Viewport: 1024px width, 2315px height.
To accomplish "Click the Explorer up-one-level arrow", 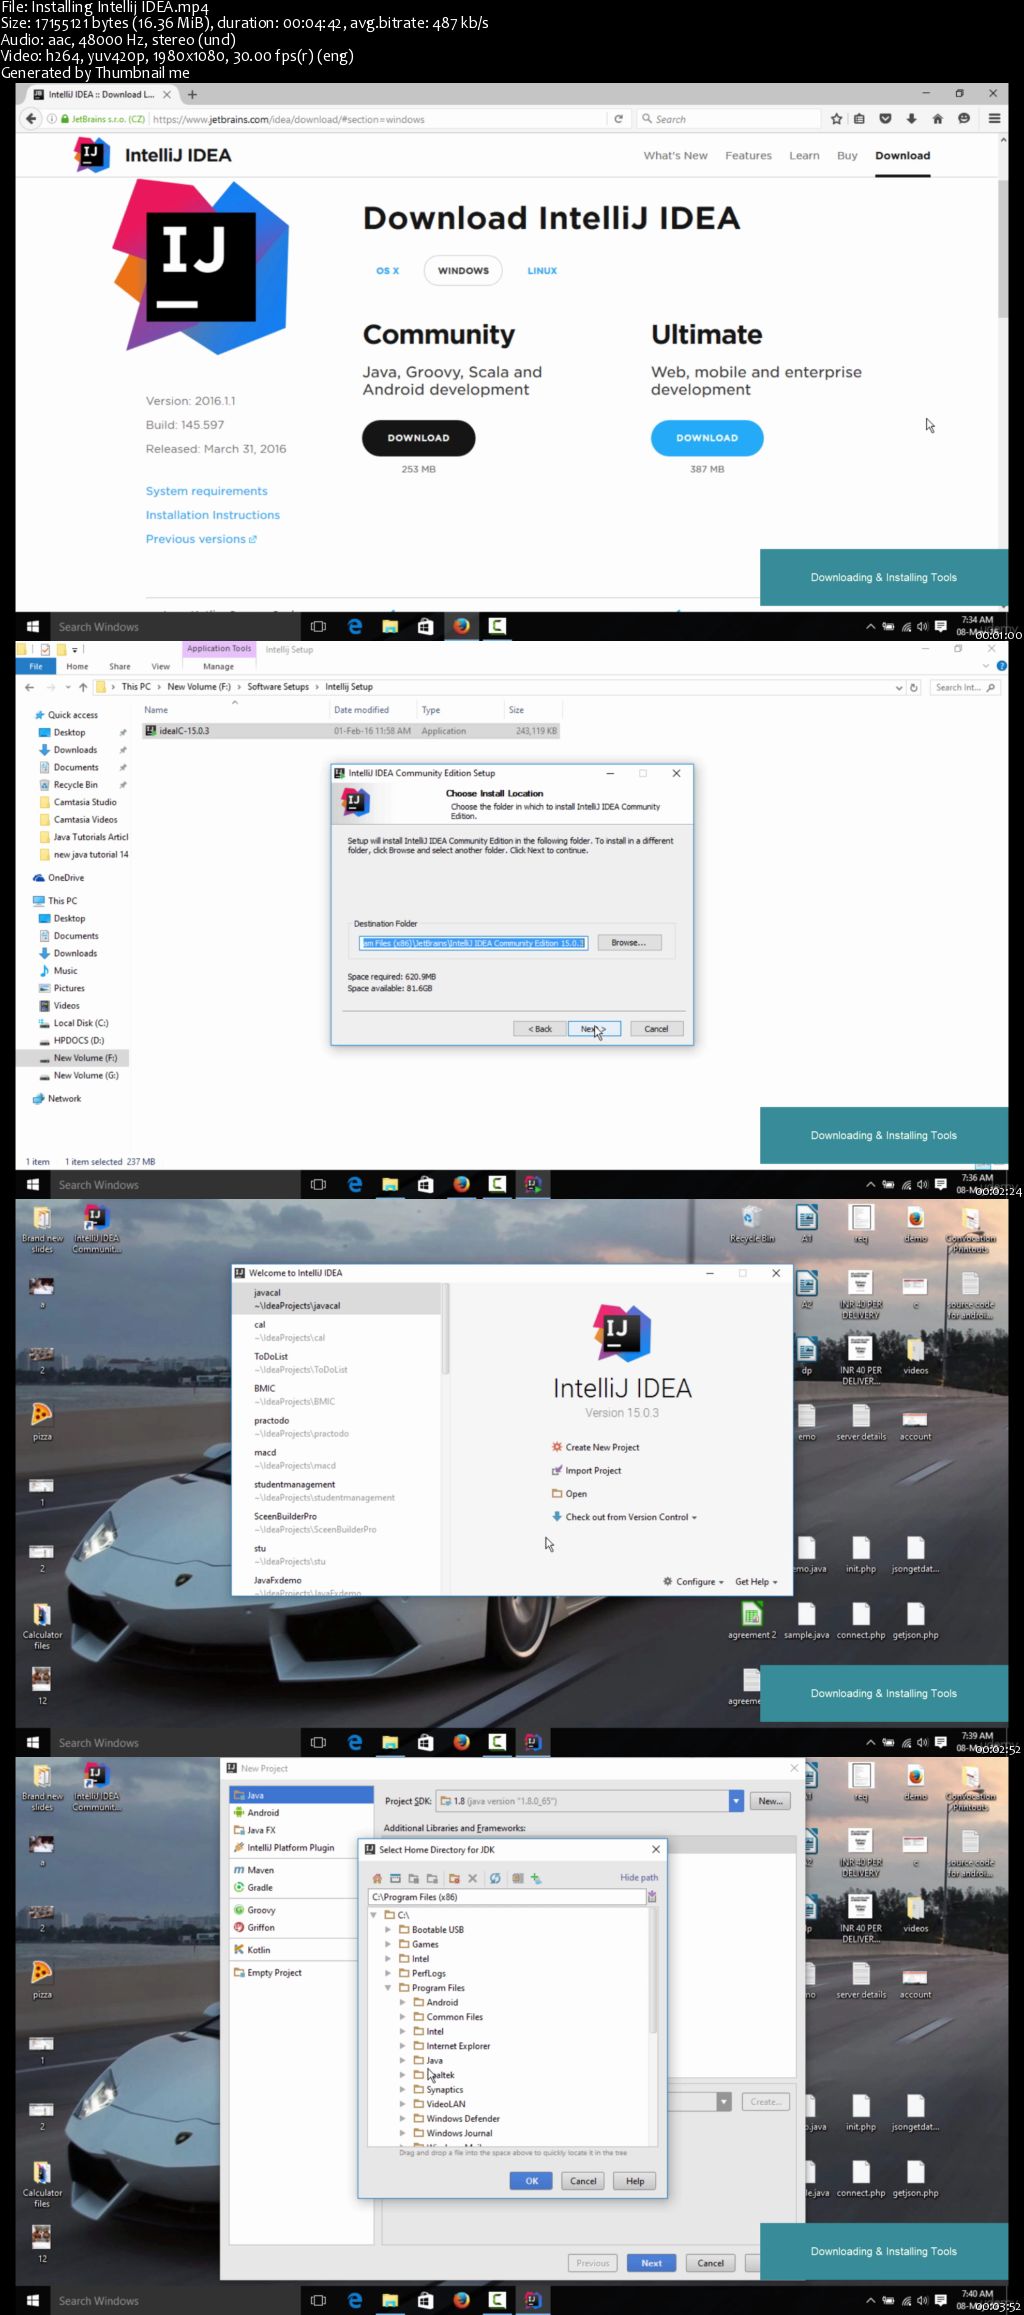I will tap(83, 687).
